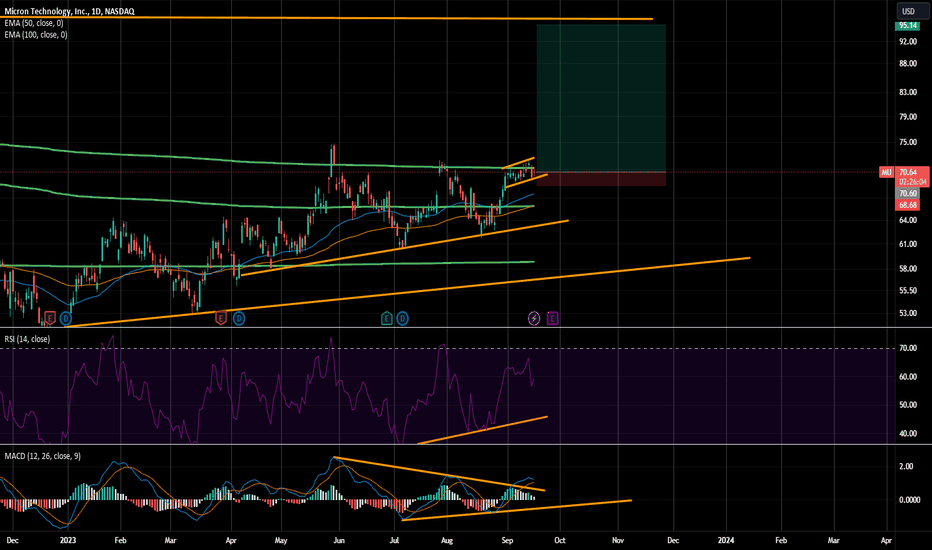Click the 61.00 price scale value
This screenshot has height=550, width=932.
pyautogui.click(x=908, y=244)
